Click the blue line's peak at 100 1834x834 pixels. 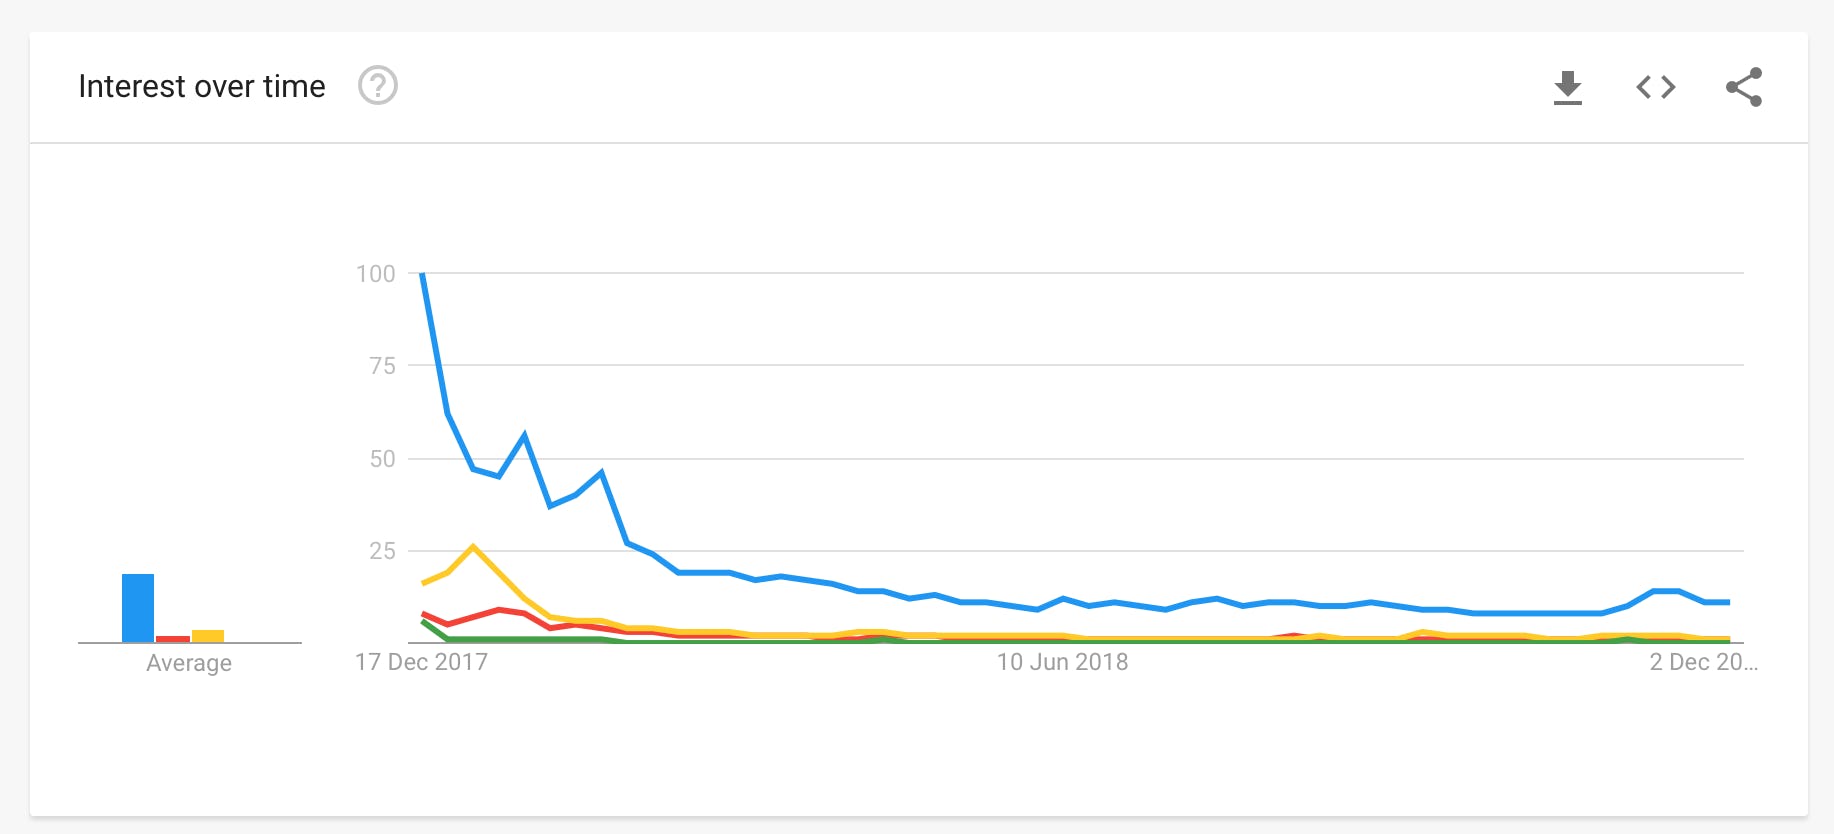pyautogui.click(x=423, y=274)
